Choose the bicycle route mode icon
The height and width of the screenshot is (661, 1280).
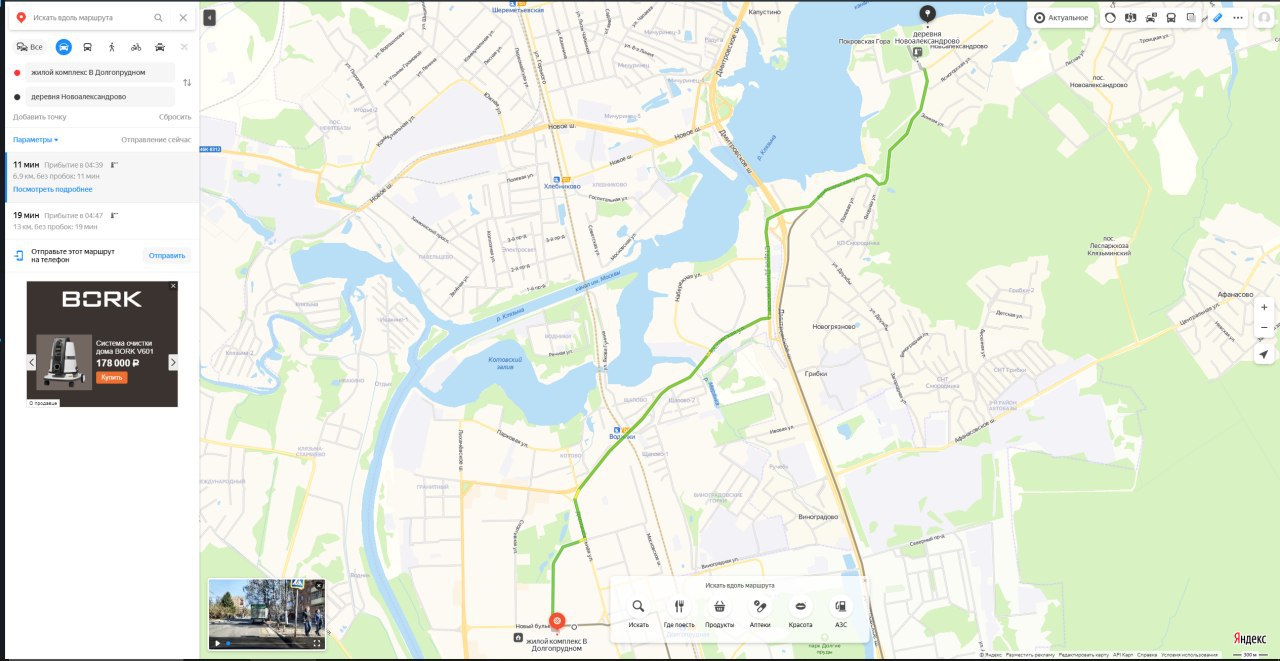click(x=136, y=47)
